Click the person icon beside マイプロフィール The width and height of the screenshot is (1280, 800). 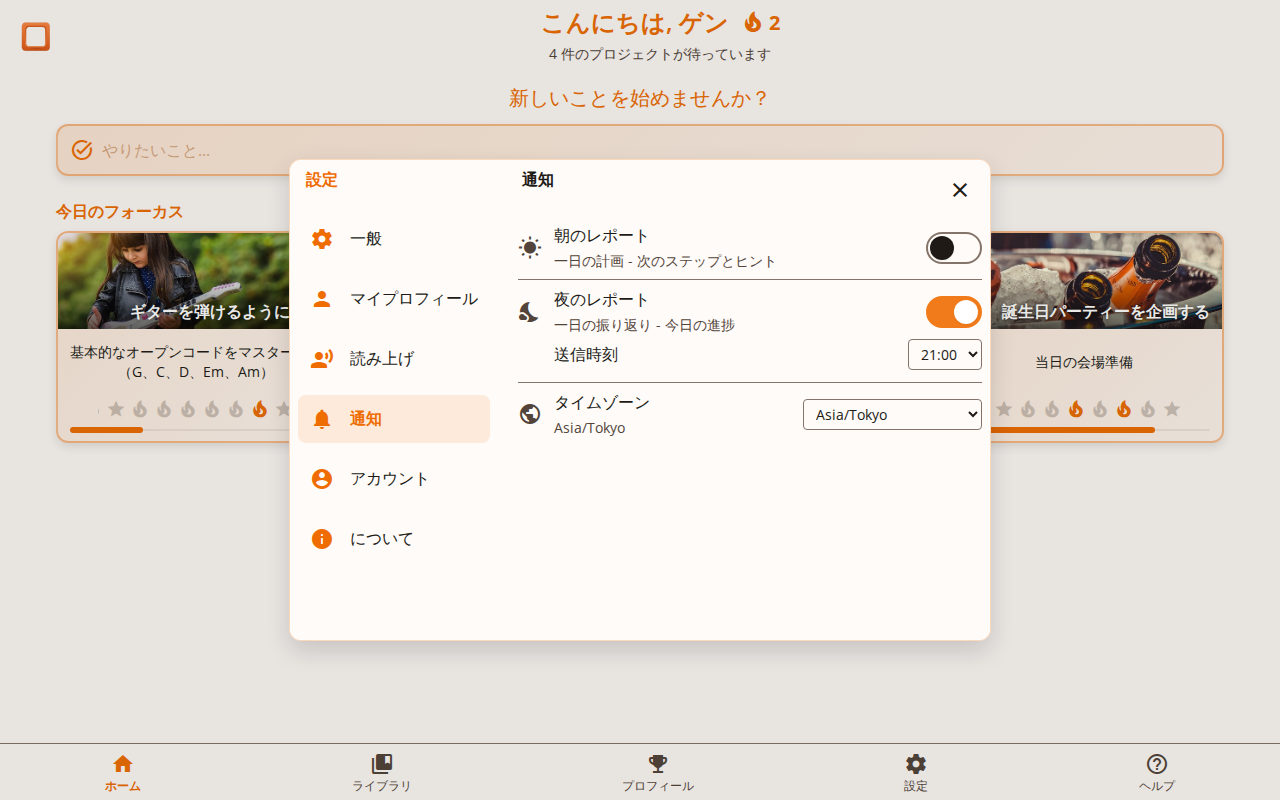322,299
